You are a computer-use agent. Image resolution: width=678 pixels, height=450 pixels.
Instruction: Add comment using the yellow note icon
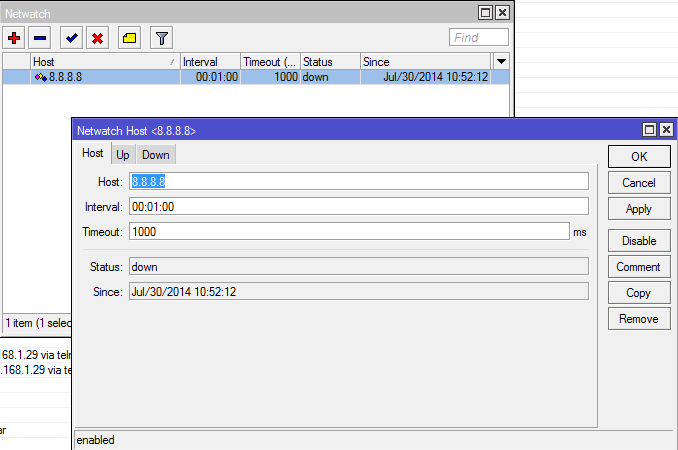[129, 38]
